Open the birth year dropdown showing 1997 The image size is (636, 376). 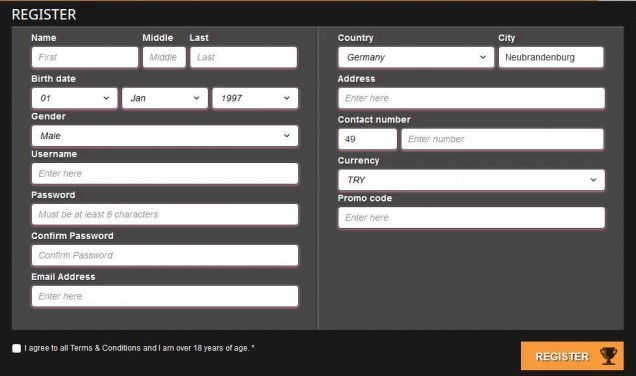(x=255, y=98)
